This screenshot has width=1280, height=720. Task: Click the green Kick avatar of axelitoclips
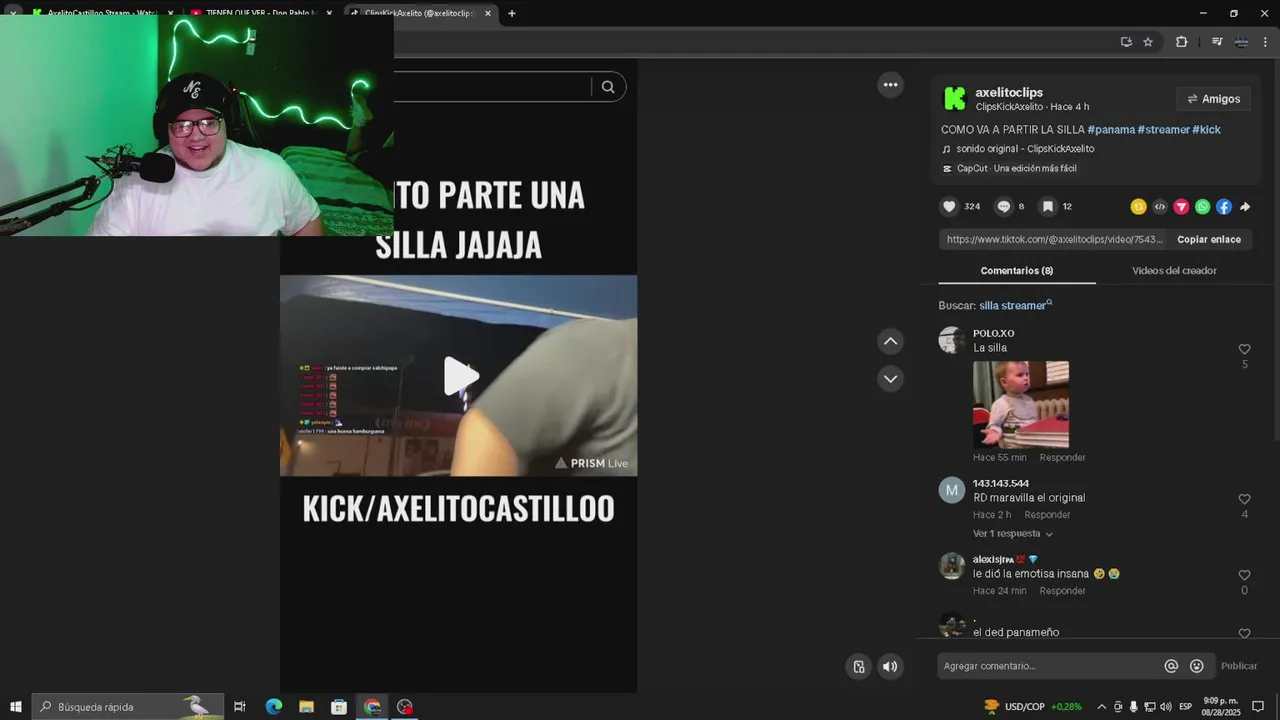(x=955, y=98)
